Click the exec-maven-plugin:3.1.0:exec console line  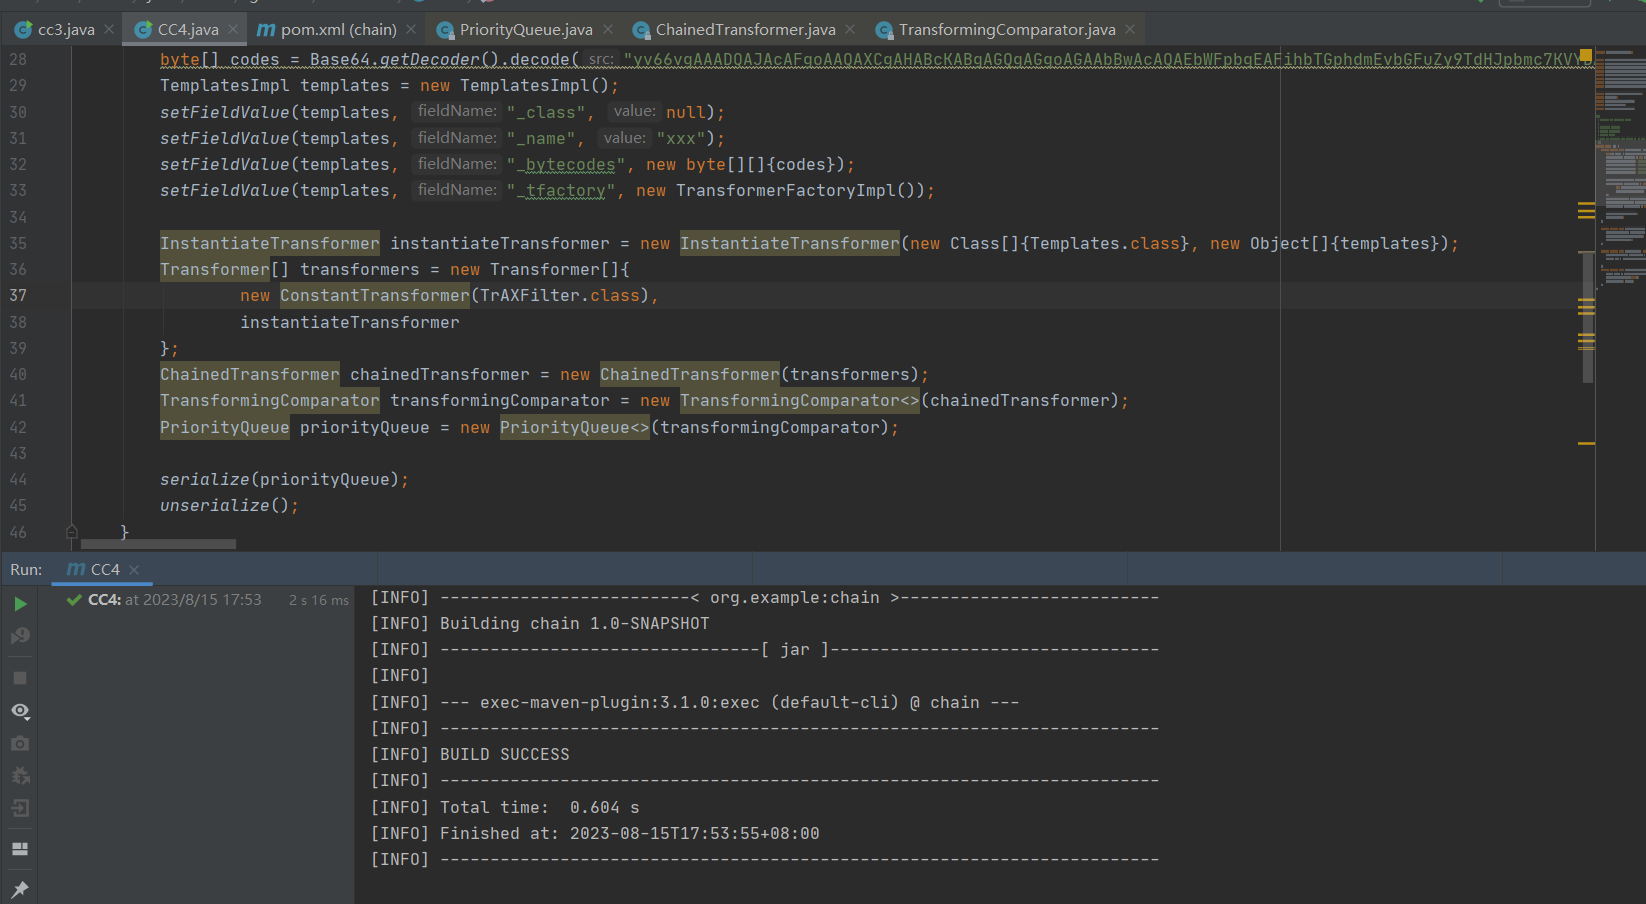(695, 702)
